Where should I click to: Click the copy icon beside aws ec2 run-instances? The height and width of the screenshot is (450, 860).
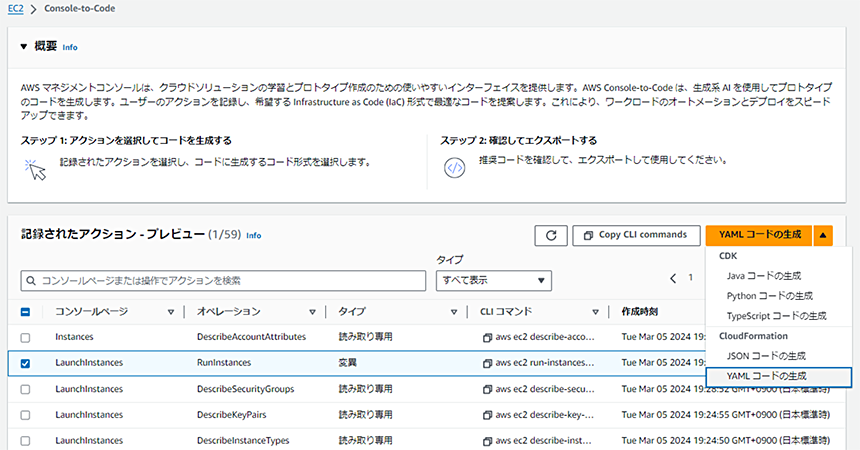click(487, 363)
